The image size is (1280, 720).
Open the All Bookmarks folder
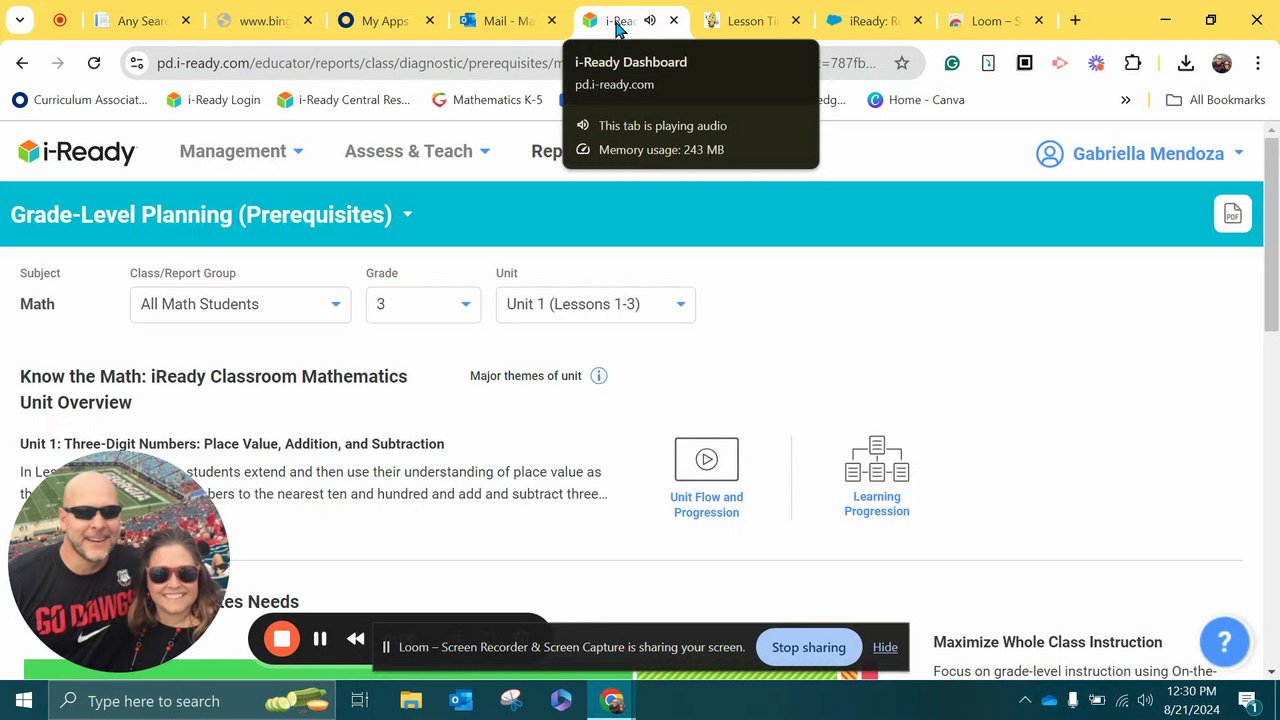coord(1216,100)
